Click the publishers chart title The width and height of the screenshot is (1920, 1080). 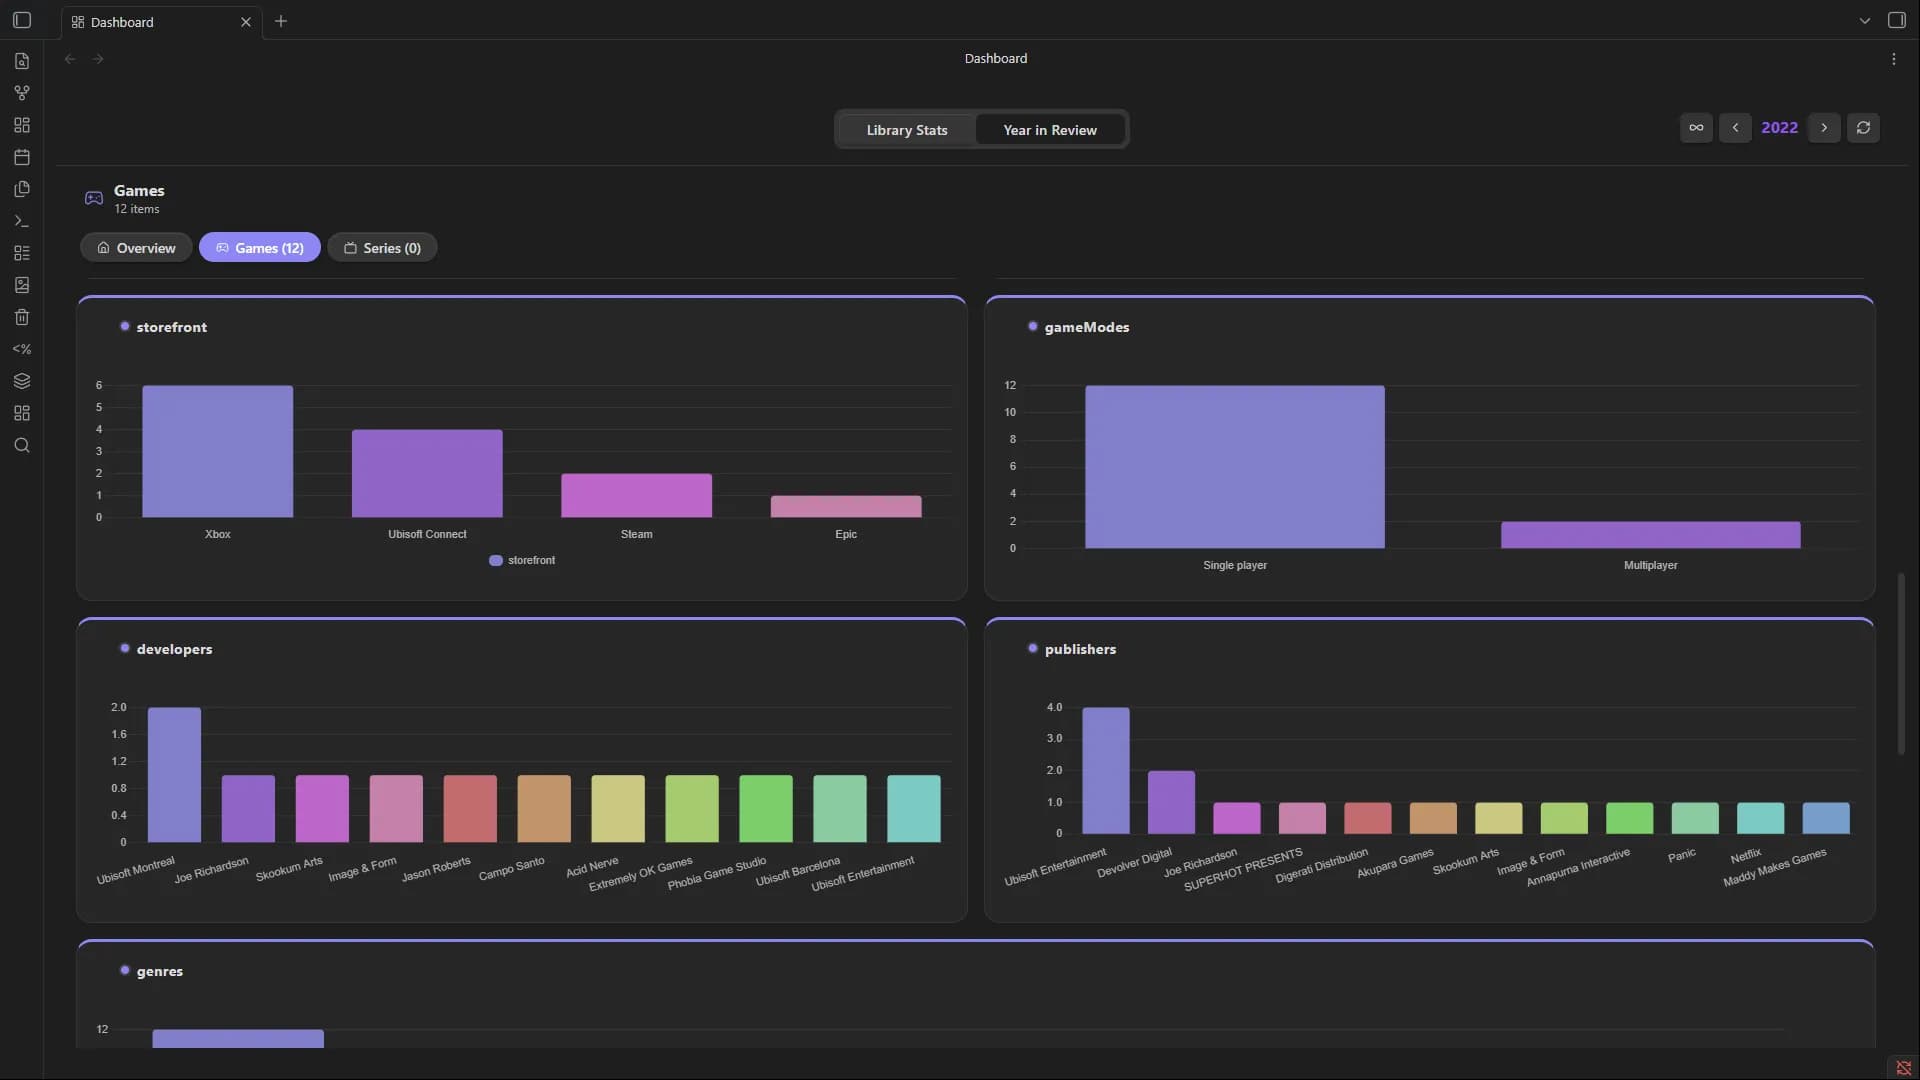coord(1080,649)
